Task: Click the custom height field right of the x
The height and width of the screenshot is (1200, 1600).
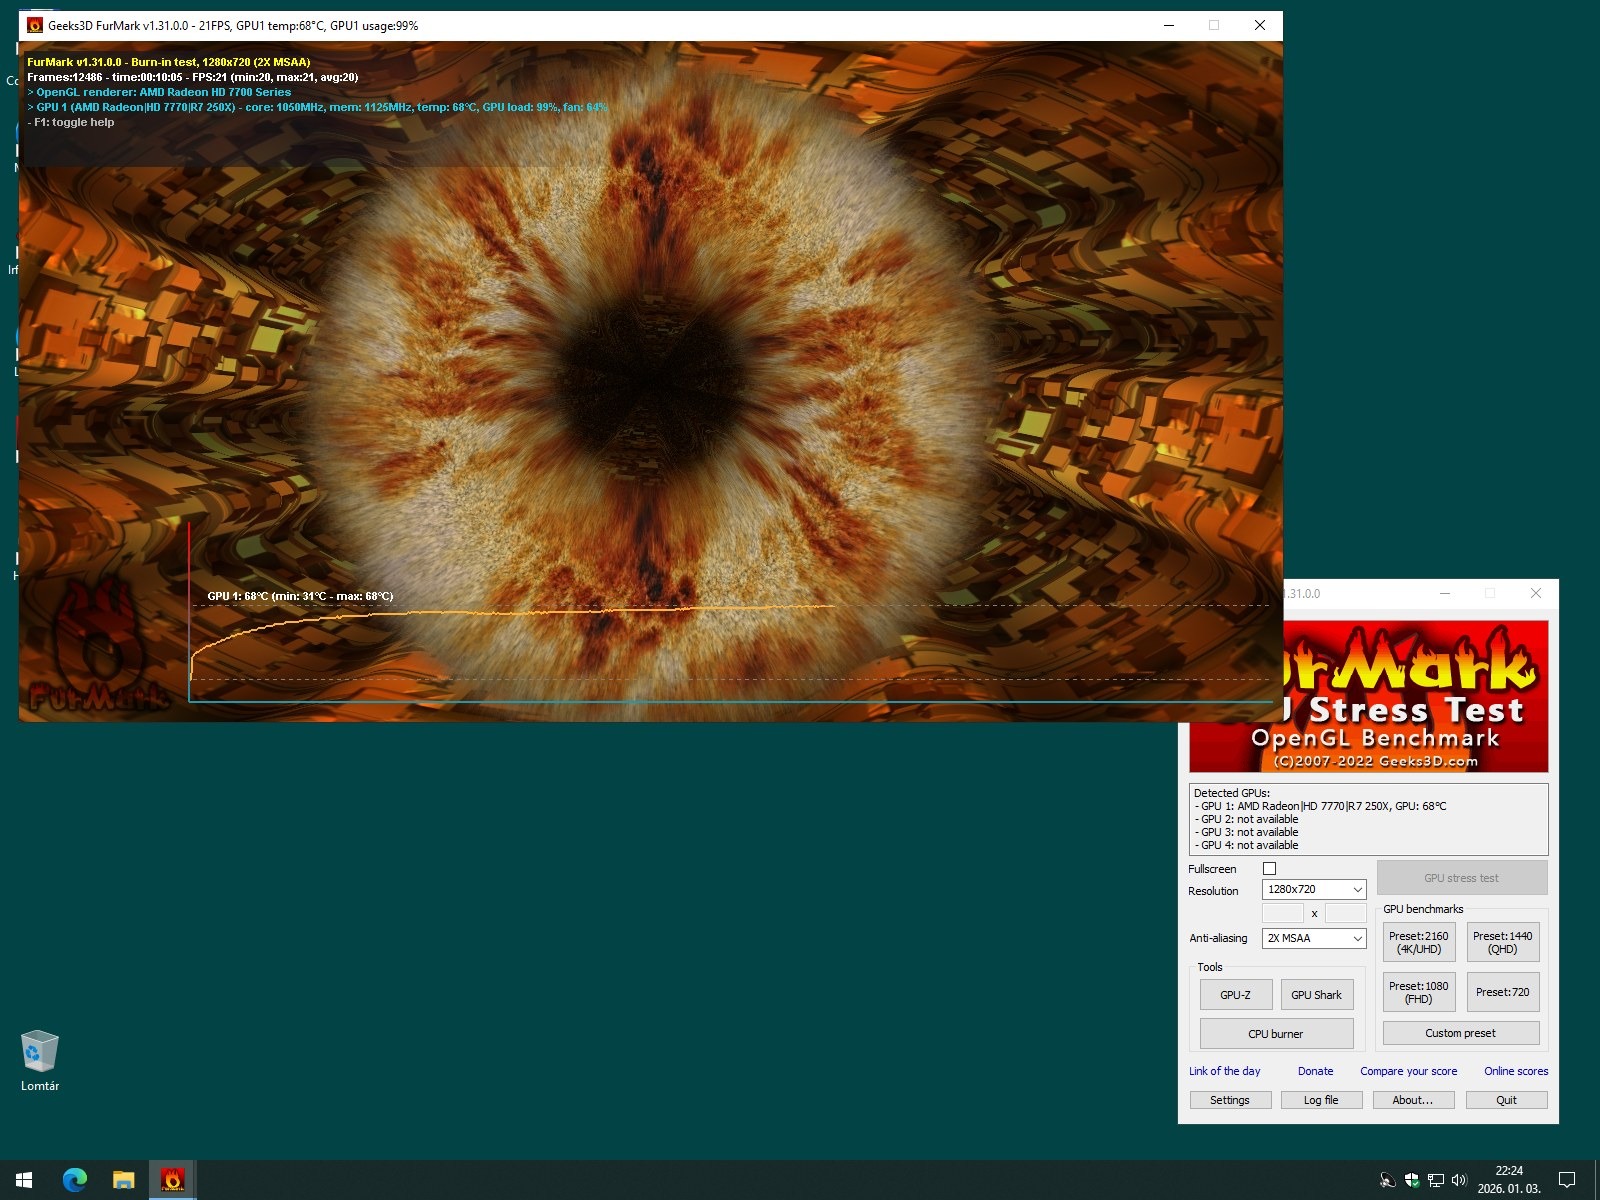Action: click(x=1346, y=913)
